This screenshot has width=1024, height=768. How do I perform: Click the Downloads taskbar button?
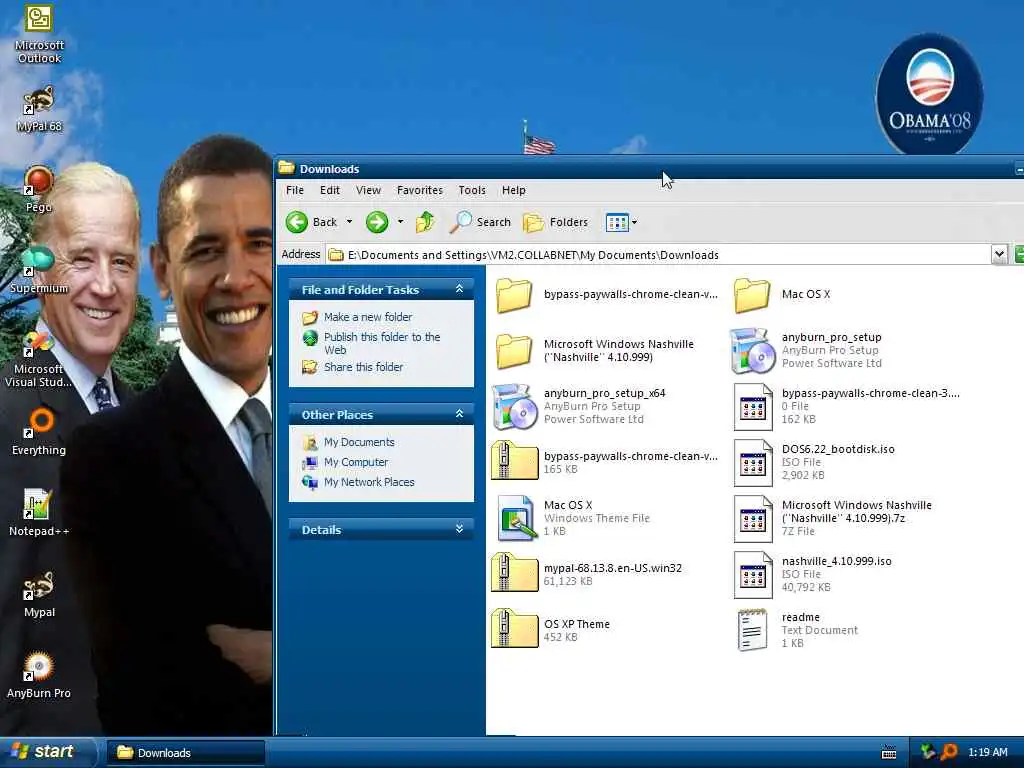[185, 753]
